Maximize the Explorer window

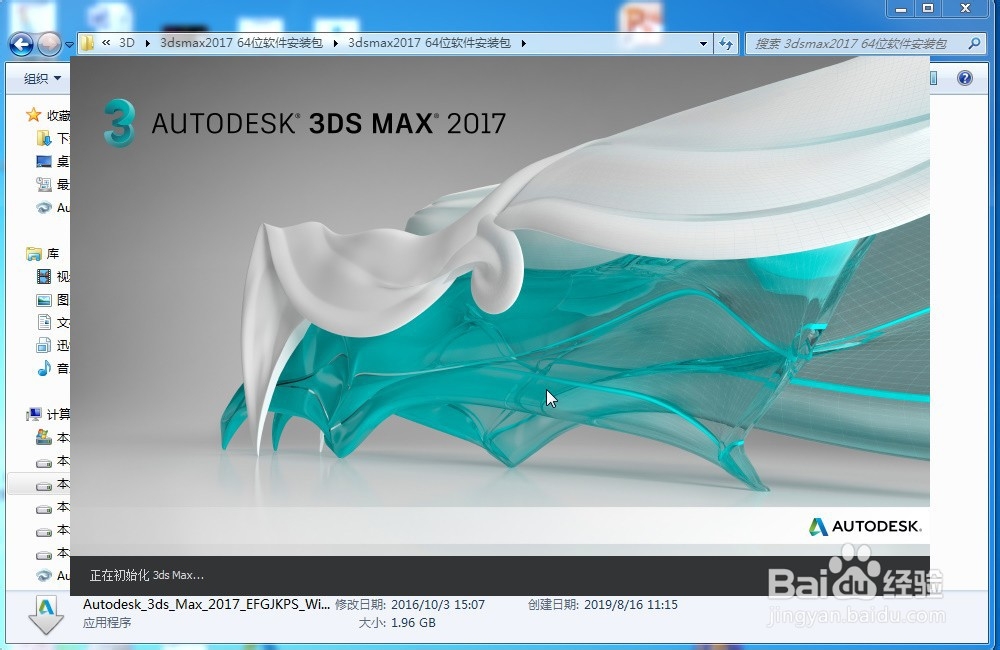928,9
